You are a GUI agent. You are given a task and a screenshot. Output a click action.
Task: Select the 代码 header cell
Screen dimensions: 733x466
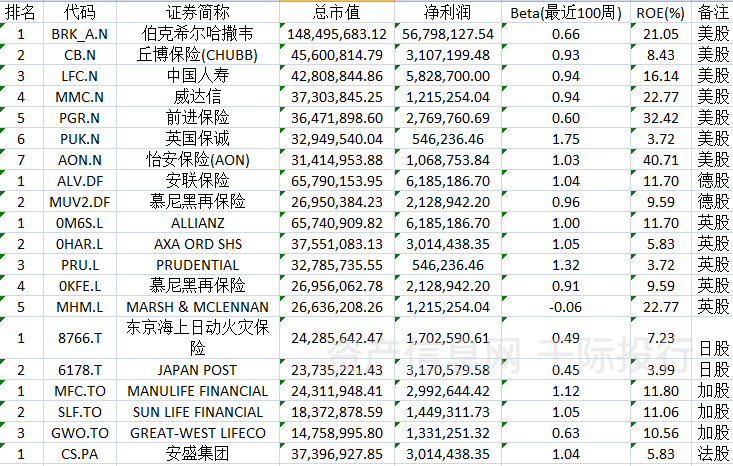coord(79,12)
